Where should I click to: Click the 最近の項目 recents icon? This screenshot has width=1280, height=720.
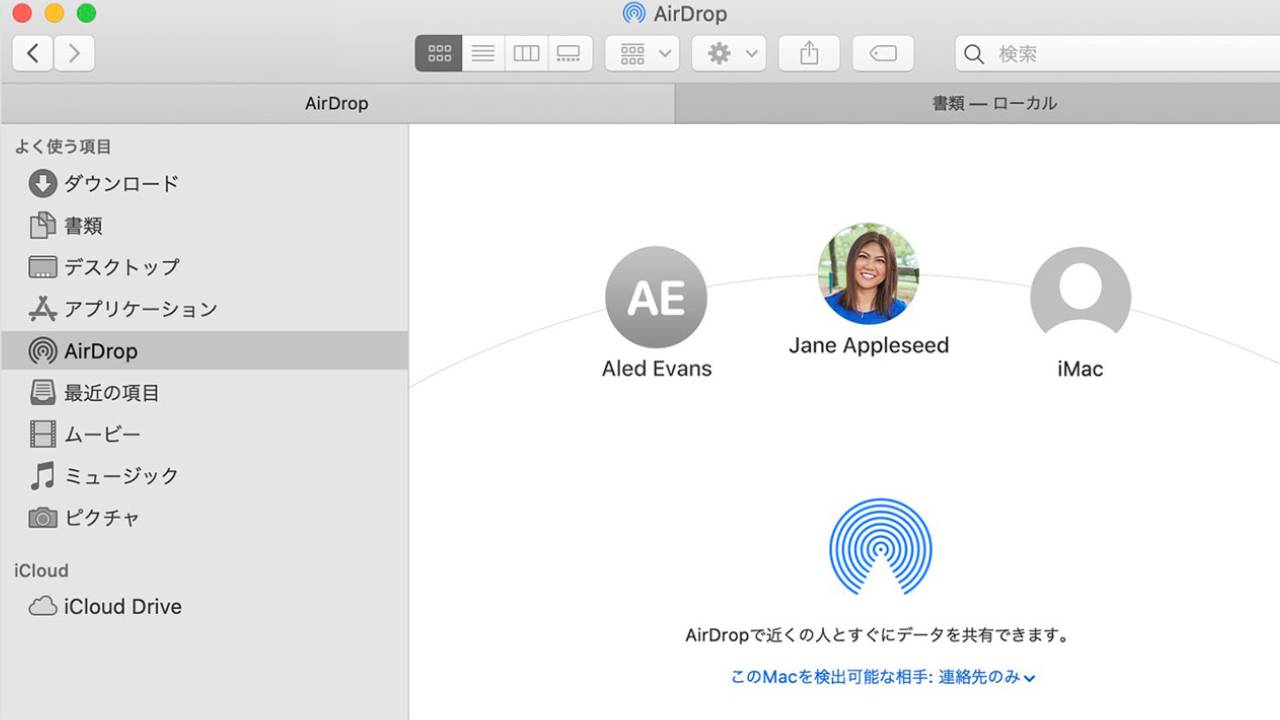pos(43,393)
